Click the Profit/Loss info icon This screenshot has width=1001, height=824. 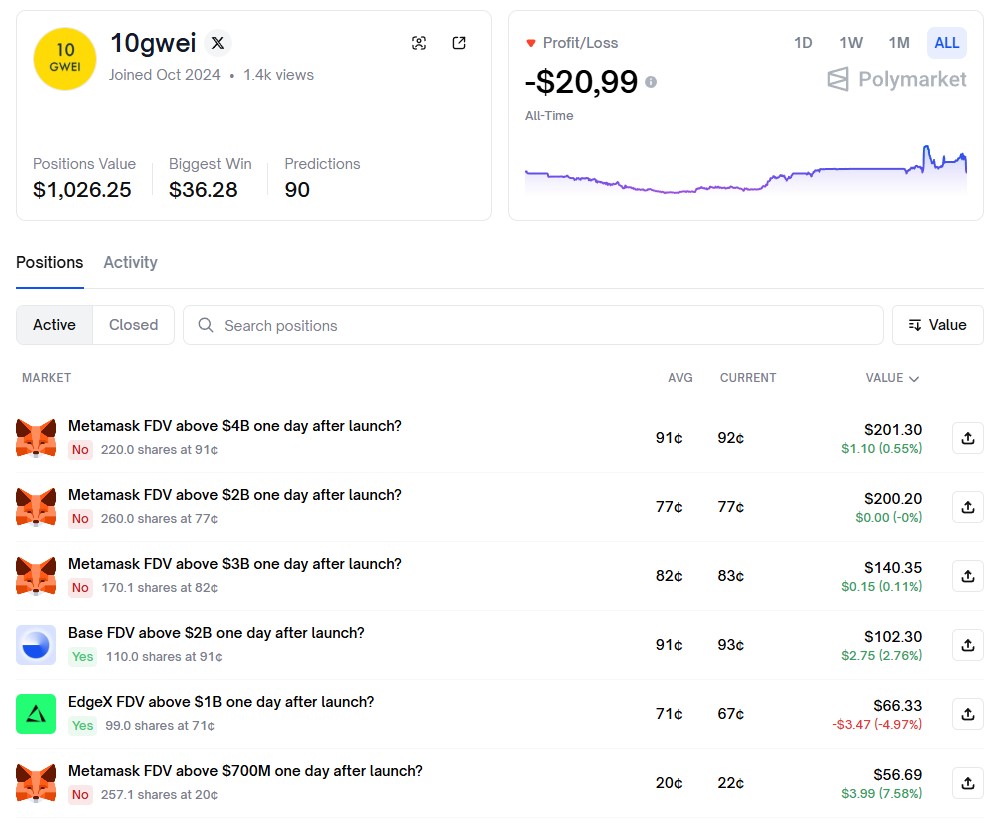[x=651, y=82]
